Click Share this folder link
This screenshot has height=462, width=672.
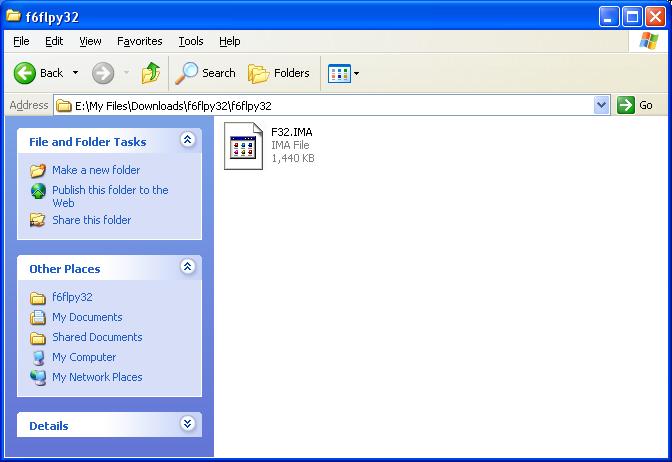coord(91,220)
